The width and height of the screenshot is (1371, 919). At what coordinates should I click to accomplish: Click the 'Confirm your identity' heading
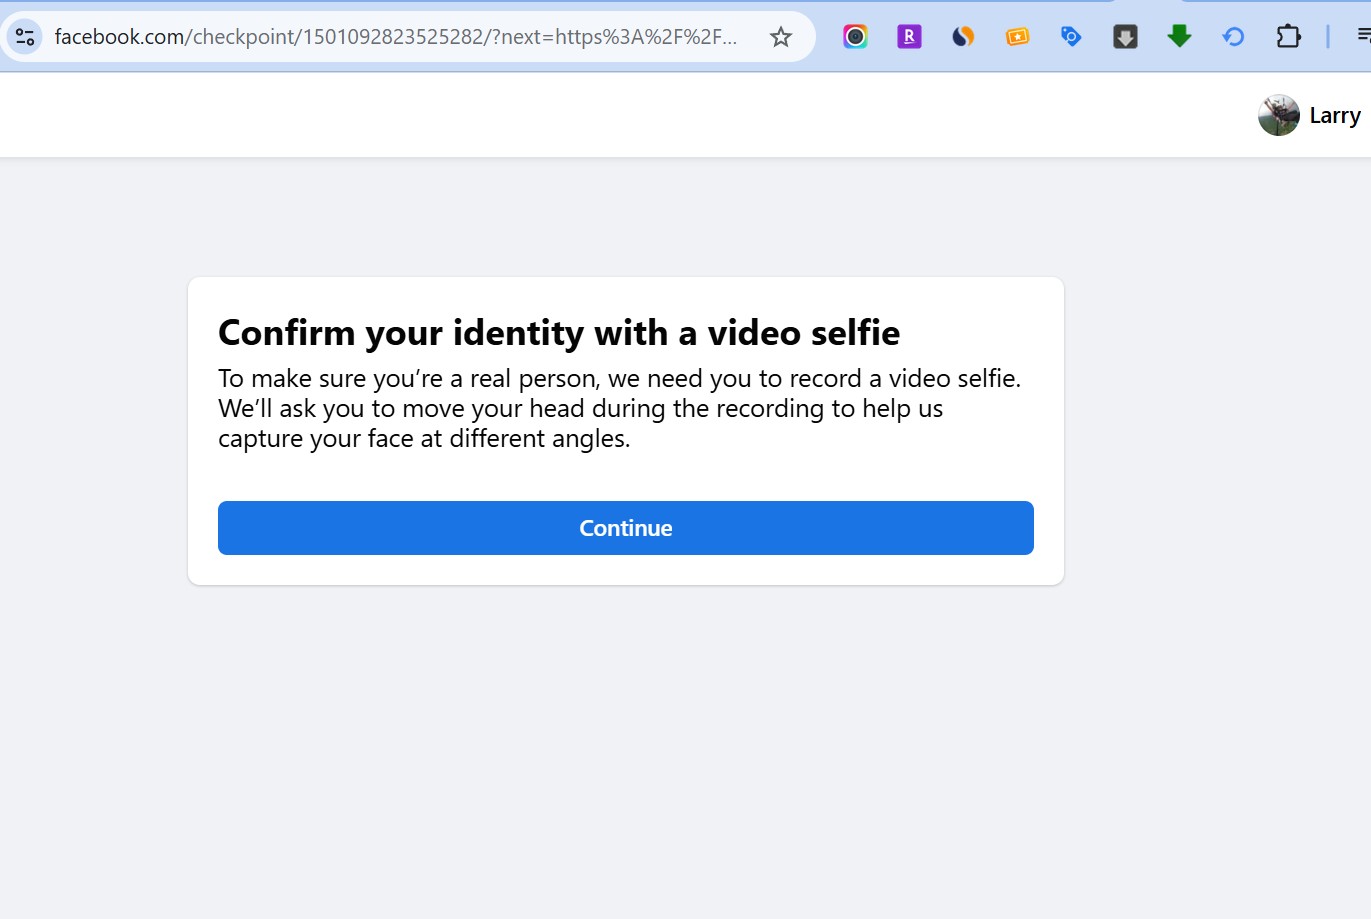pos(559,333)
